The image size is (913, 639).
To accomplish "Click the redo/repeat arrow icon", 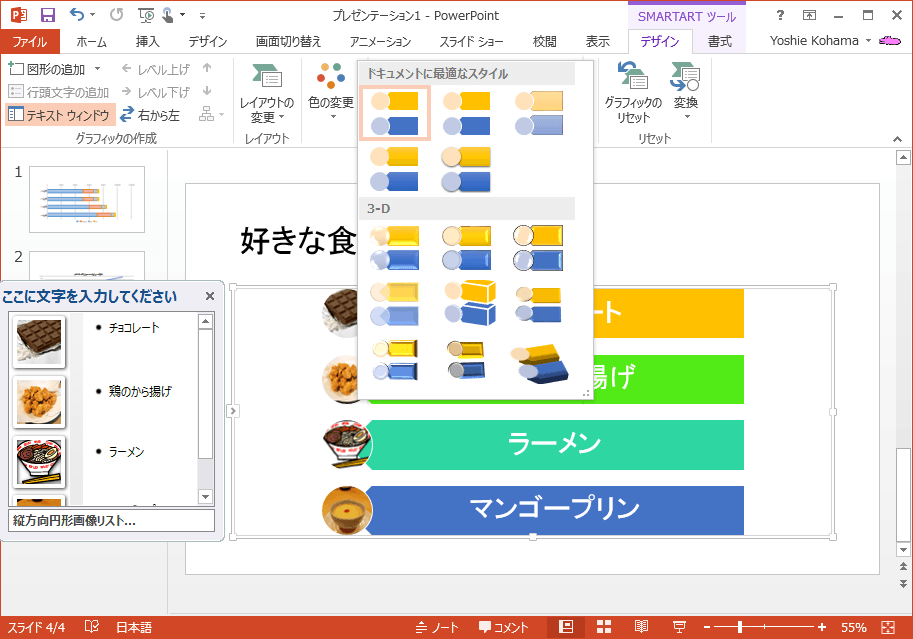I will pos(116,15).
